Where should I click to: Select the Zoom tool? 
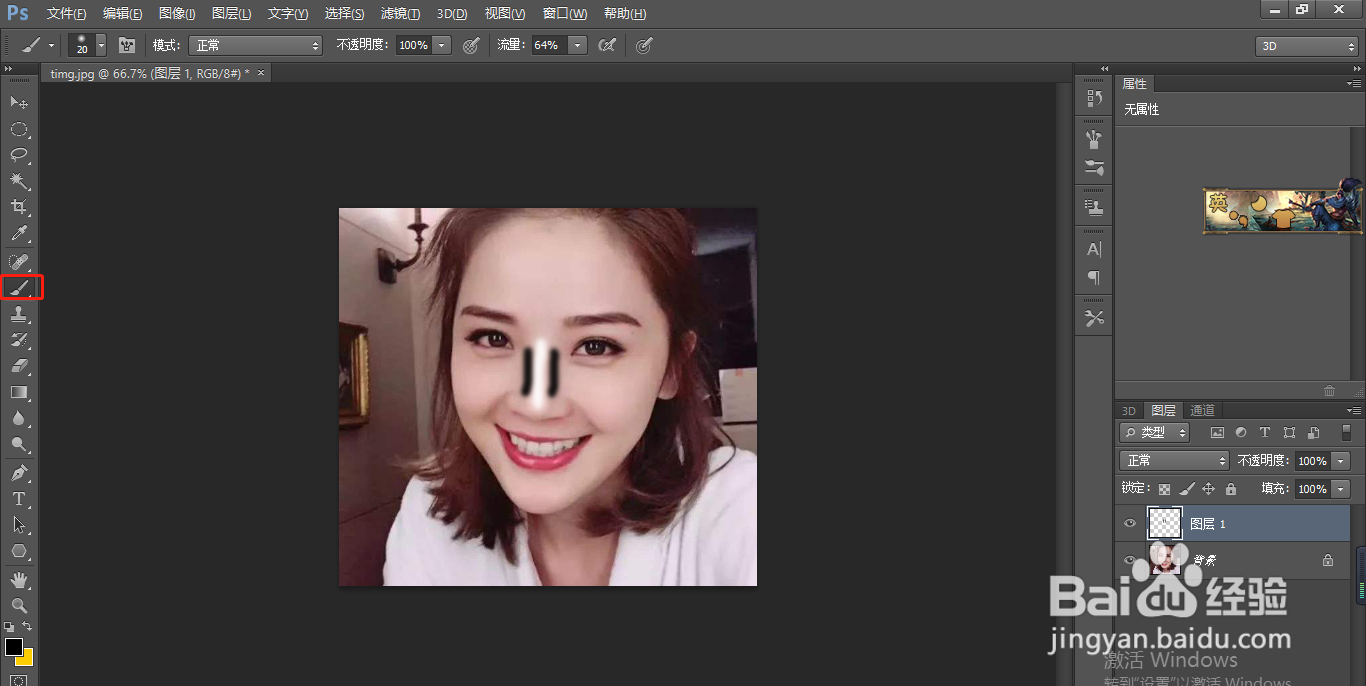[19, 605]
